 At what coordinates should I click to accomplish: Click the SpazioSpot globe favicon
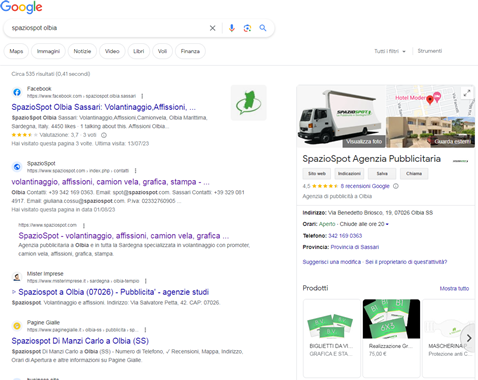point(17,167)
